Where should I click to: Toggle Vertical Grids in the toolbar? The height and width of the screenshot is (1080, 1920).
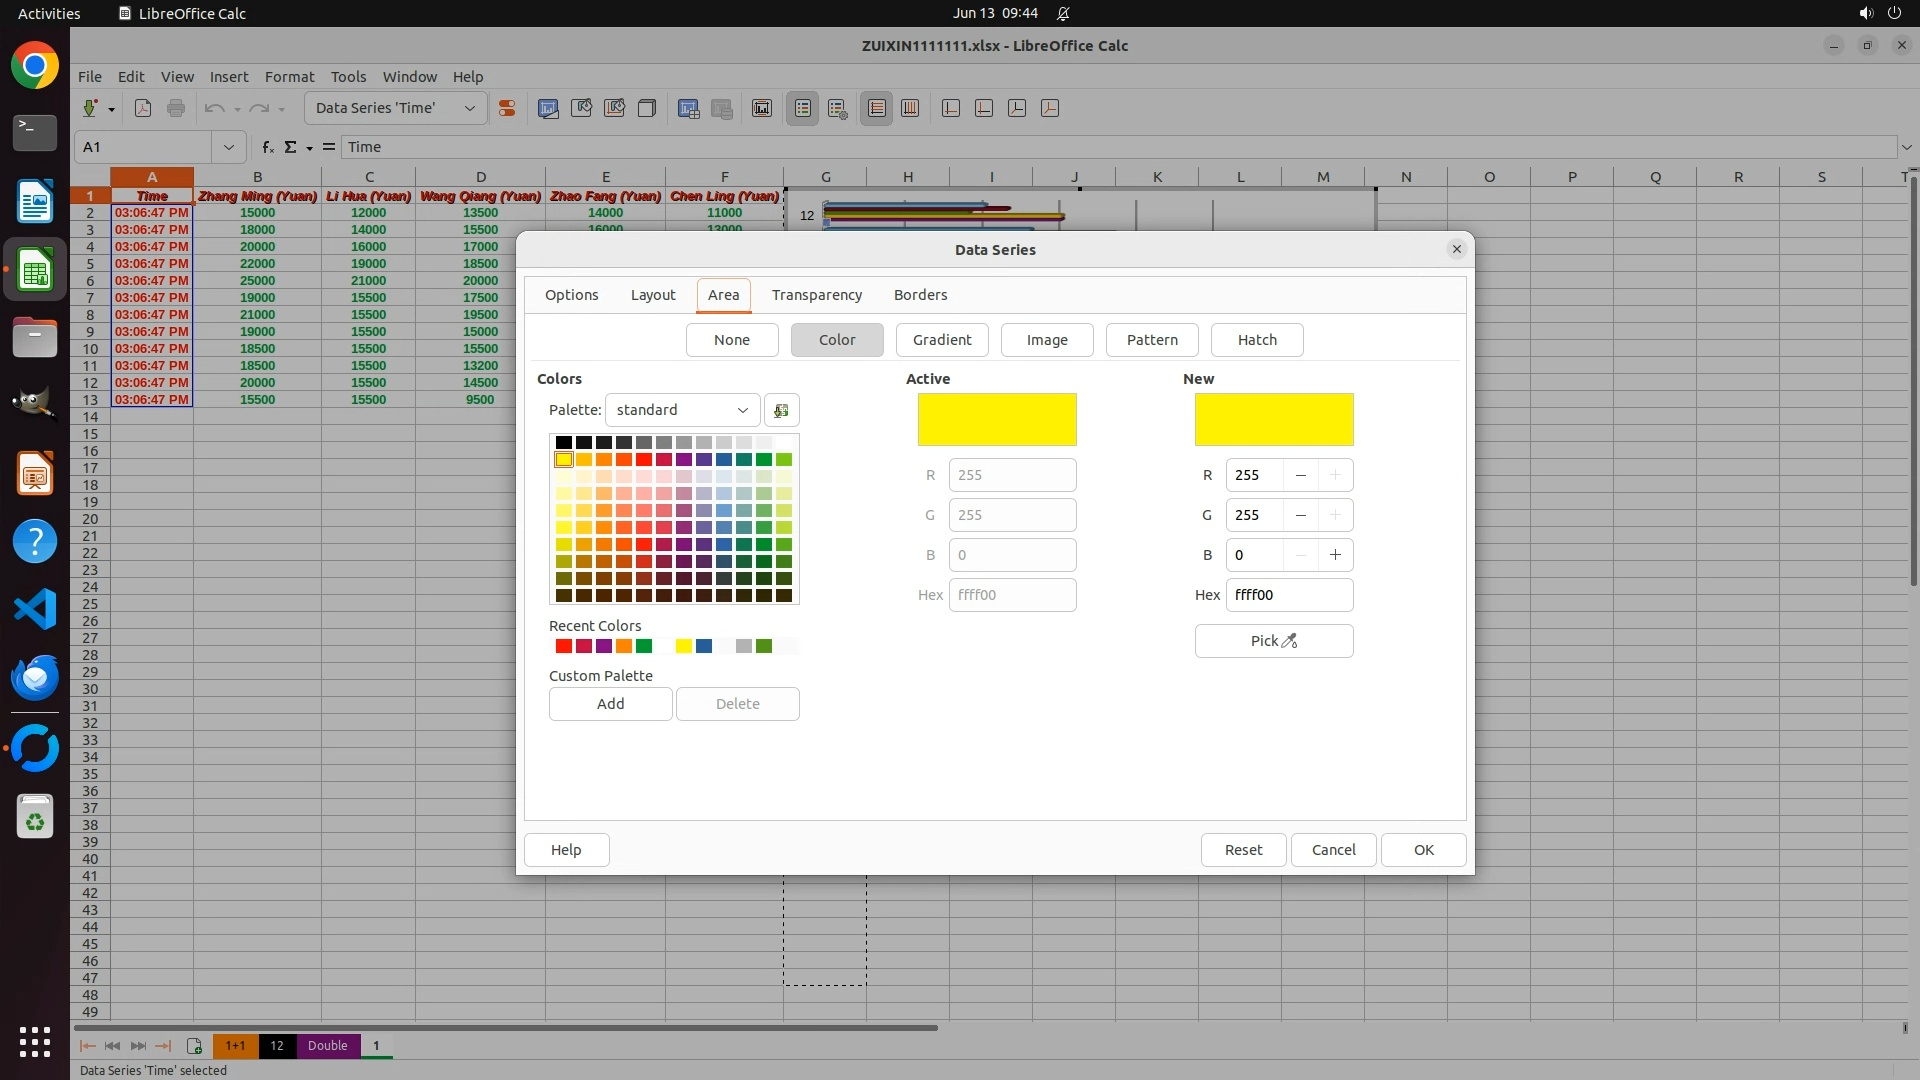[x=910, y=108]
